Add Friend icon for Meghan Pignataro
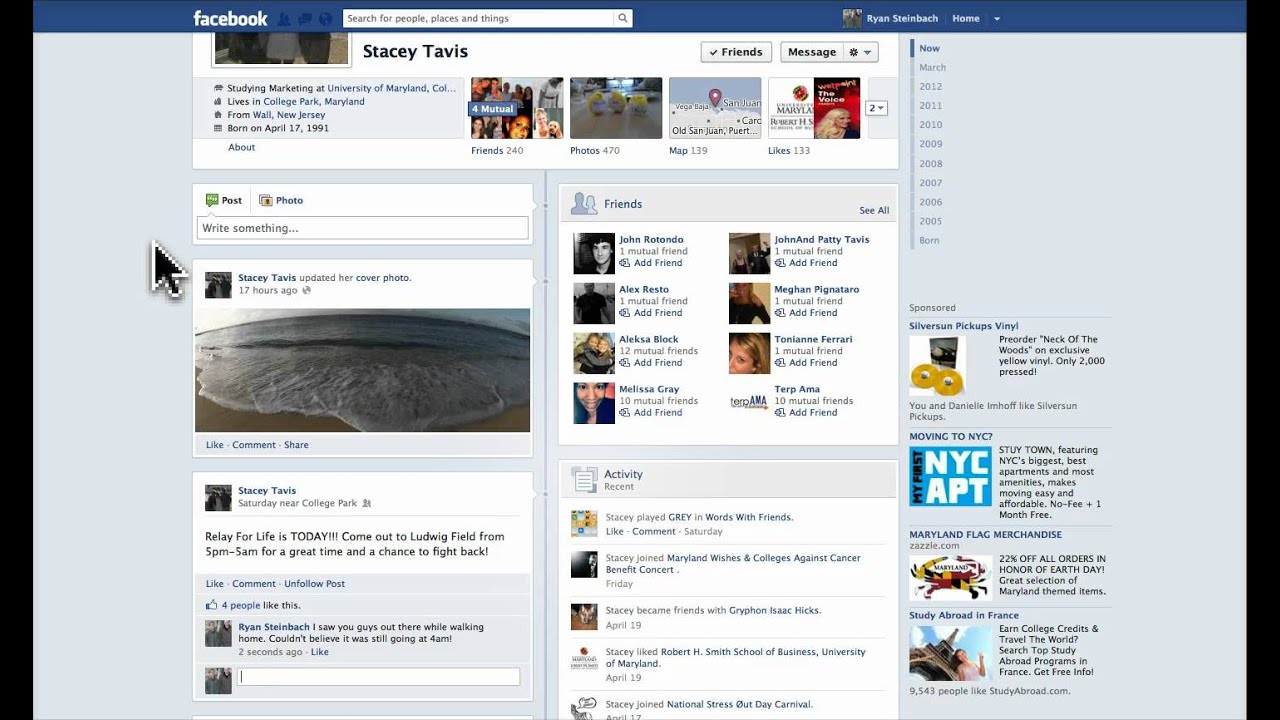Image resolution: width=1280 pixels, height=720 pixels. click(x=779, y=313)
